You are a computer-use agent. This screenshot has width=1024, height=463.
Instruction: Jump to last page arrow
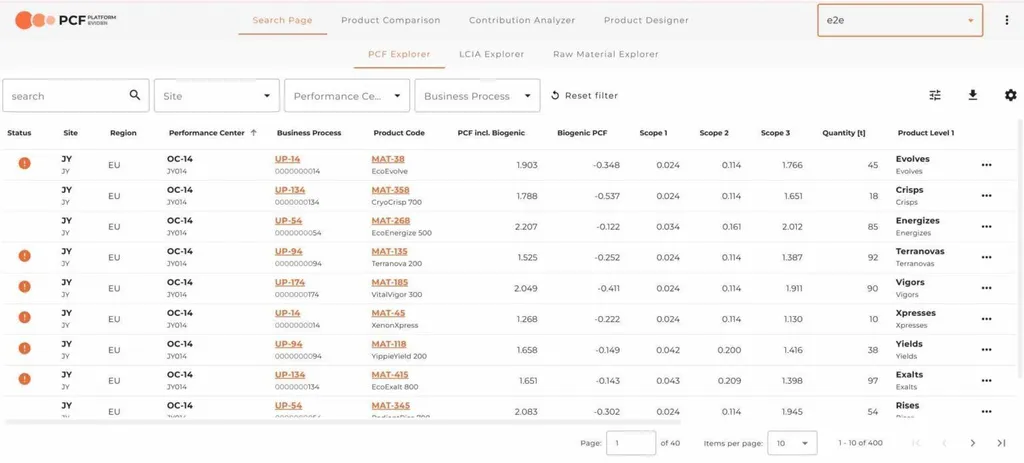1001,443
